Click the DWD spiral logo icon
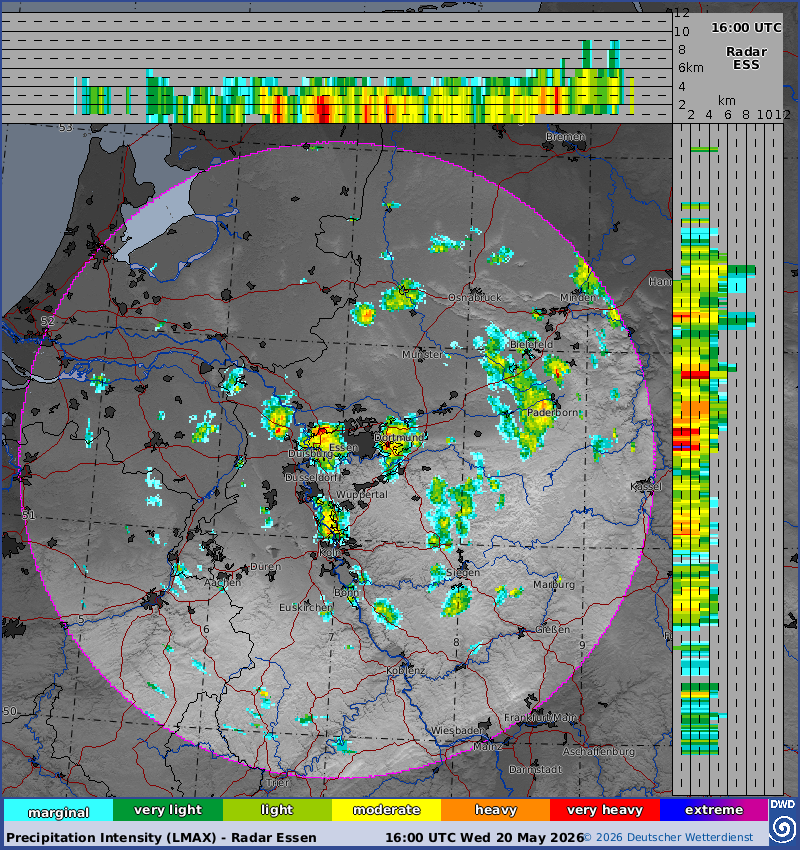The height and width of the screenshot is (850, 800). tap(783, 828)
